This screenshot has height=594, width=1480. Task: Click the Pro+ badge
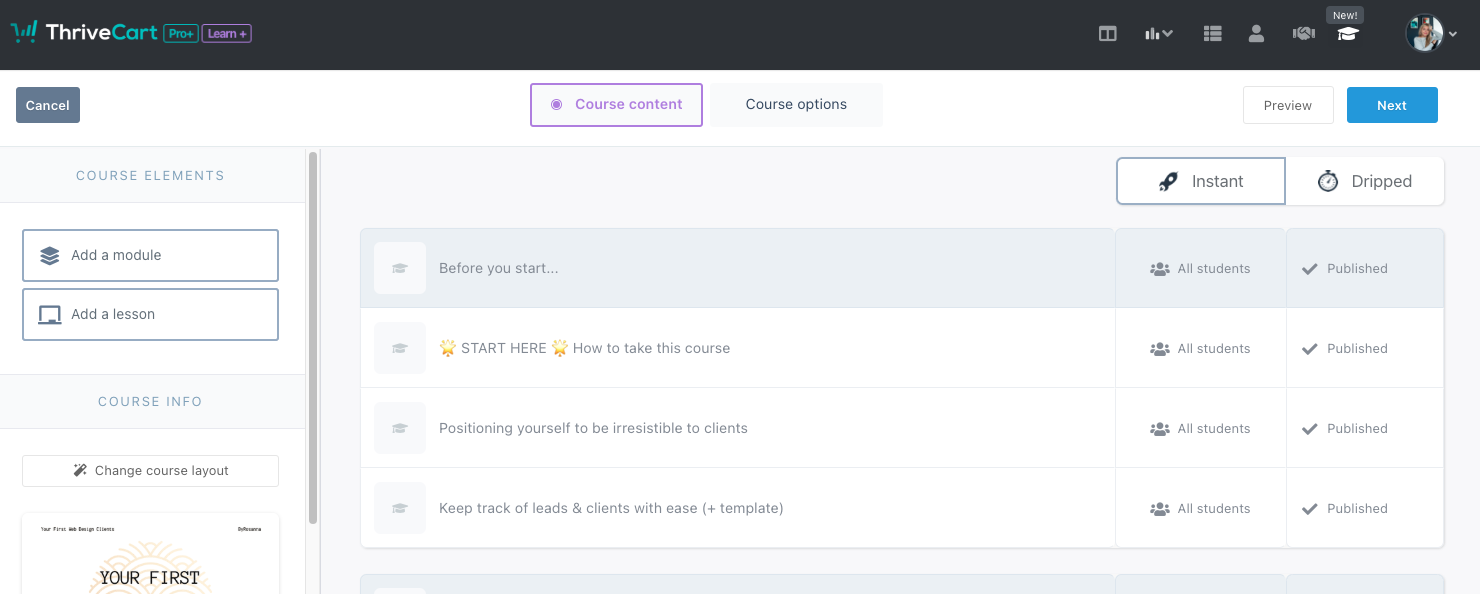pyautogui.click(x=181, y=33)
